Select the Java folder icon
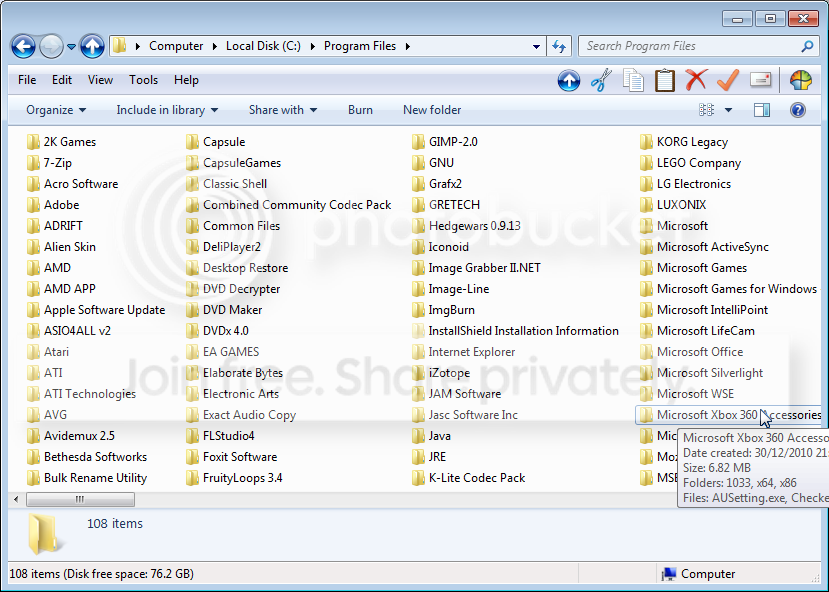 pos(418,436)
